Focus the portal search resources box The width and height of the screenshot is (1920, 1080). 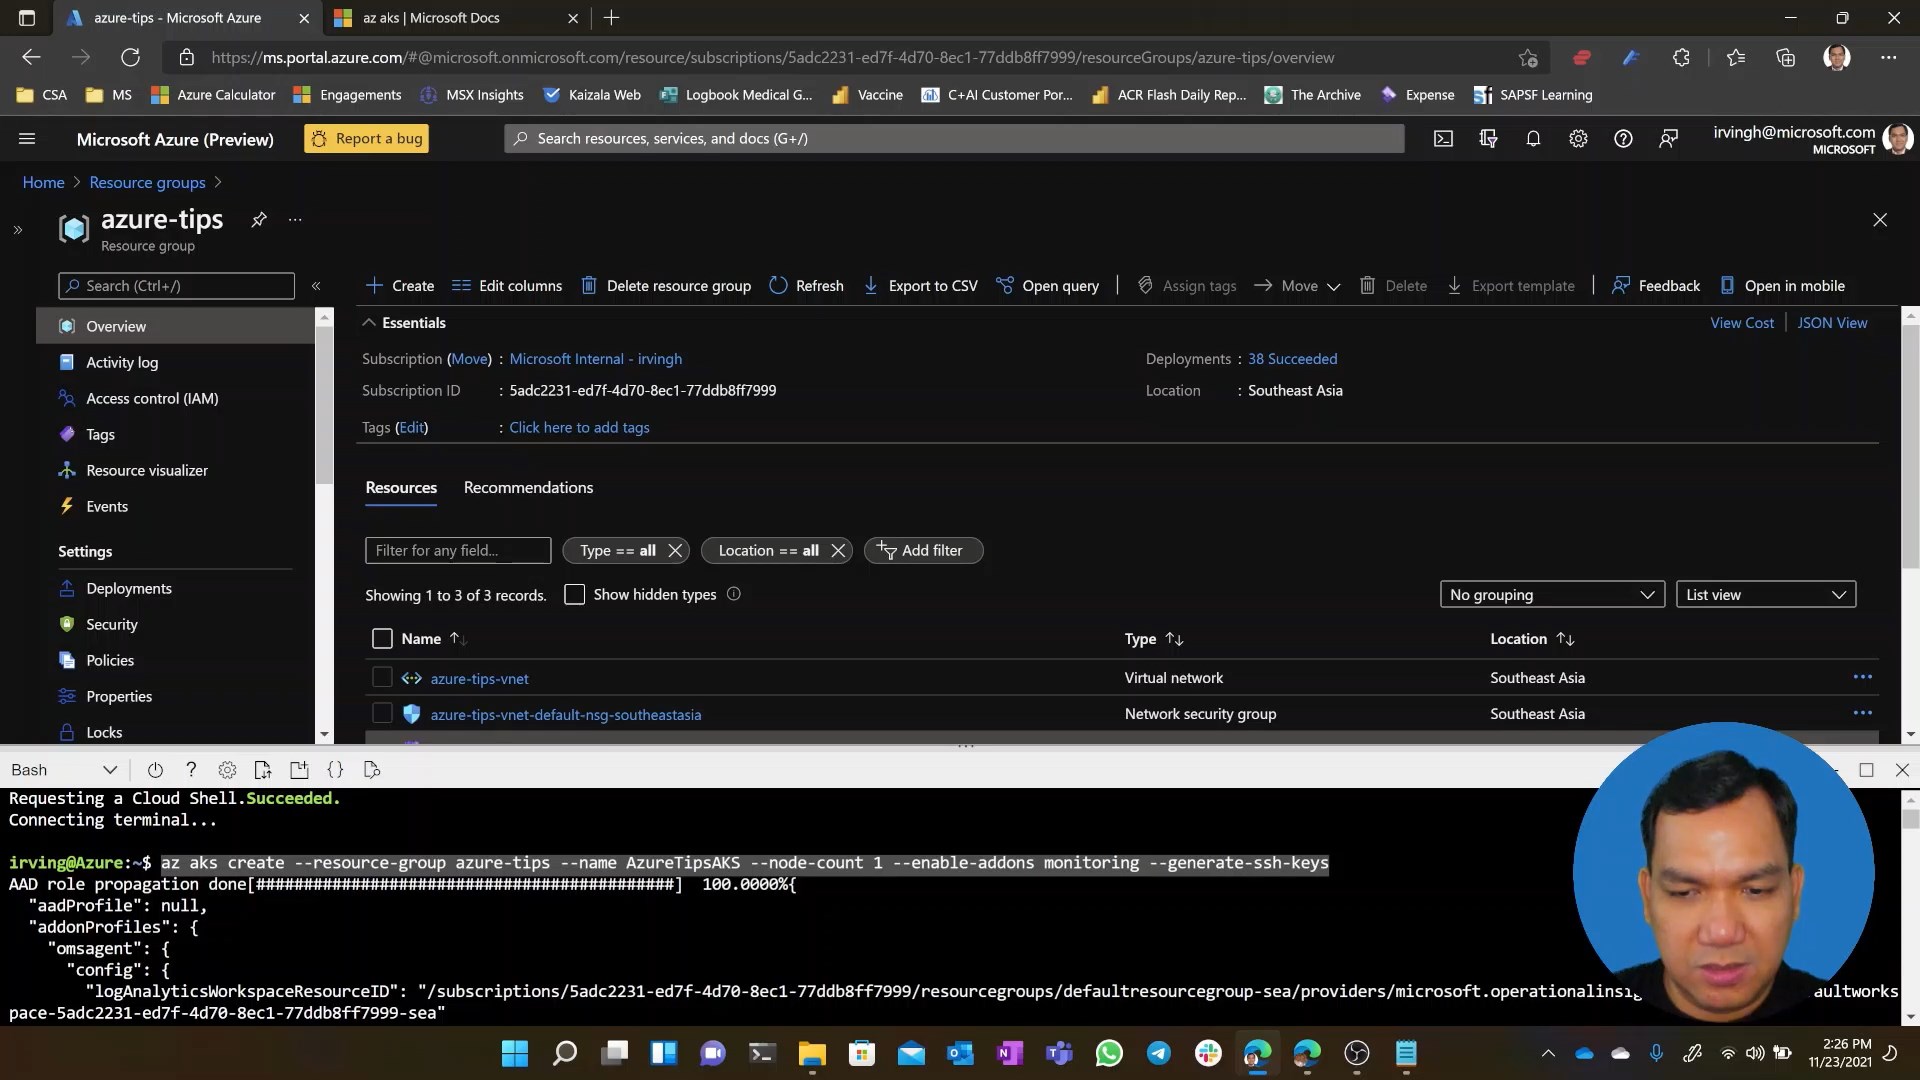pos(954,139)
